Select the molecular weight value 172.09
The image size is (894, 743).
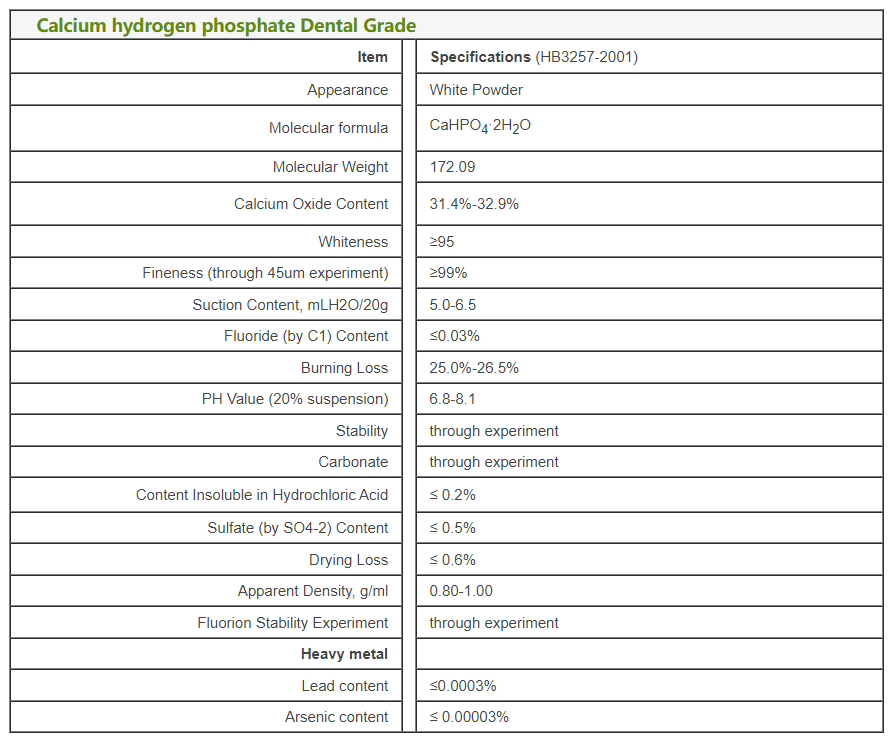[x=452, y=167]
